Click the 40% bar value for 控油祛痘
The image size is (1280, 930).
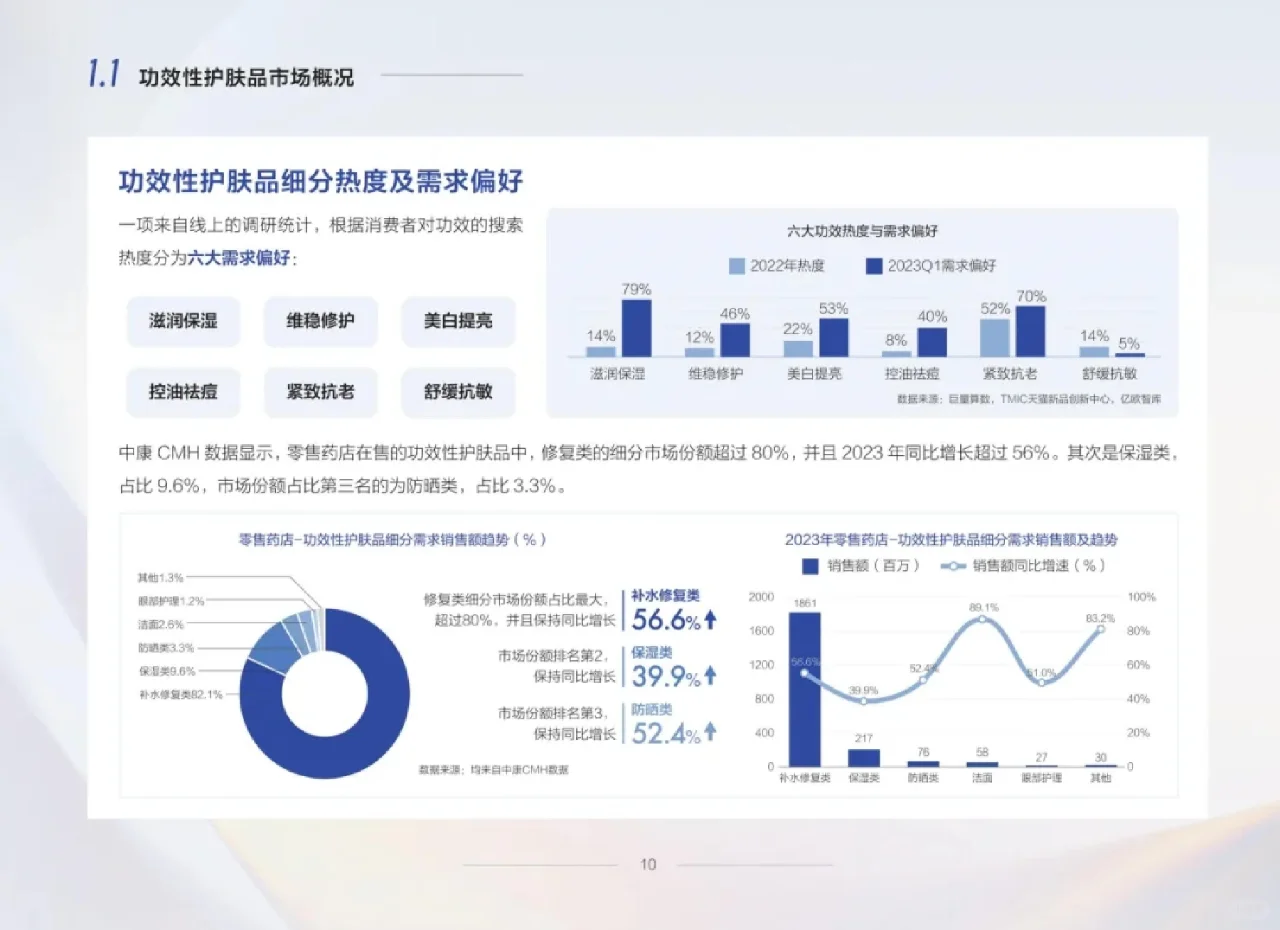932,318
